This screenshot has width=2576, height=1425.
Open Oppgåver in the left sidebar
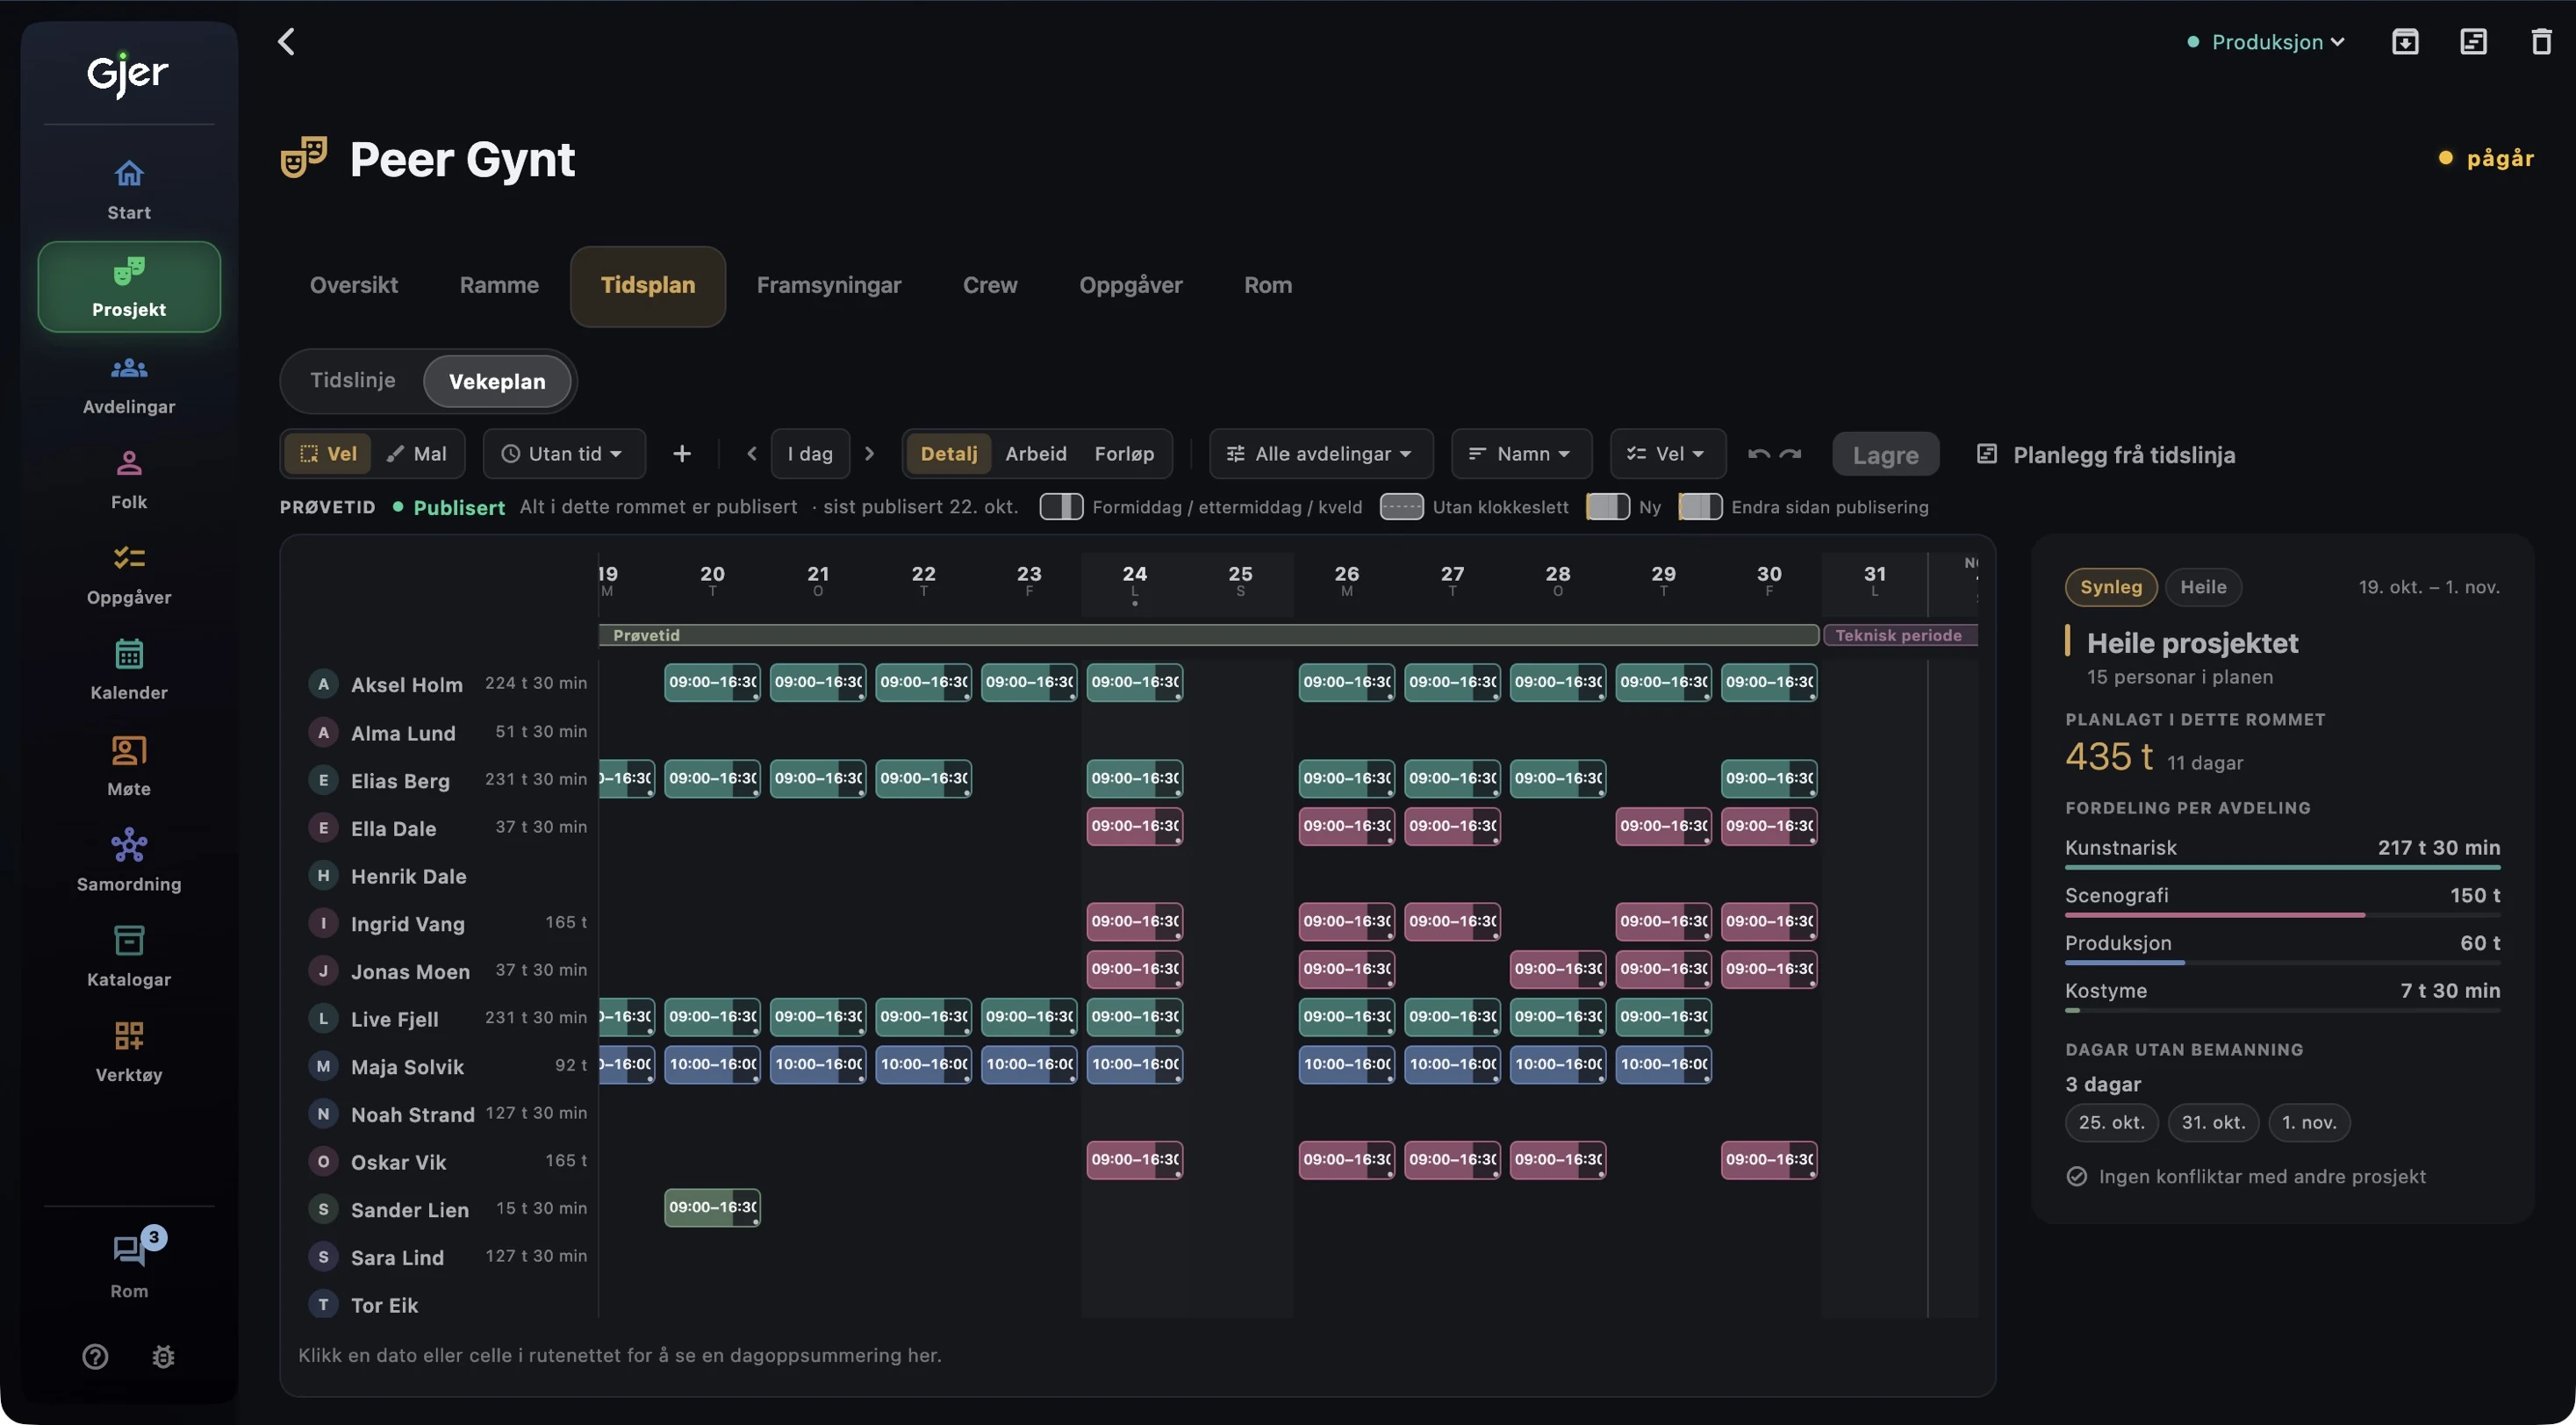pos(129,575)
